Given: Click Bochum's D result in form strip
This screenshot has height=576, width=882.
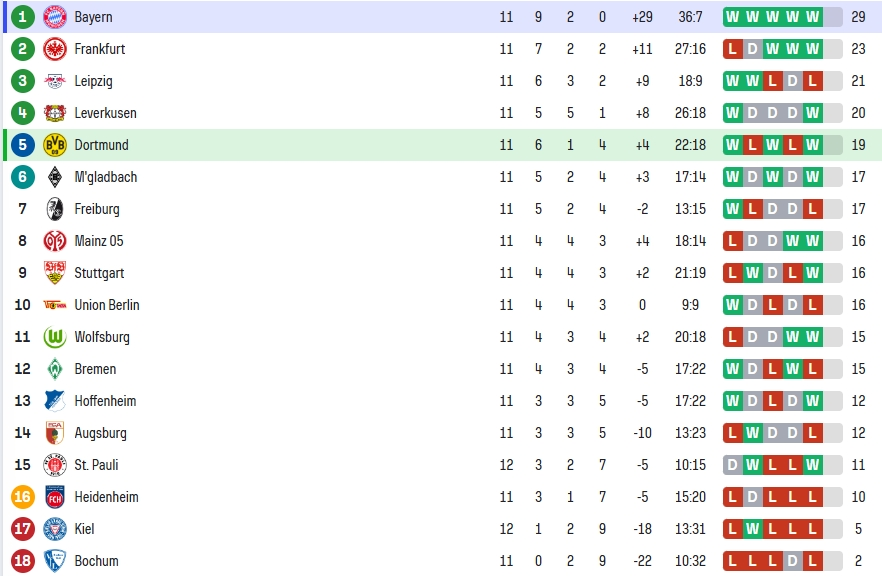Looking at the screenshot, I should tap(793, 561).
